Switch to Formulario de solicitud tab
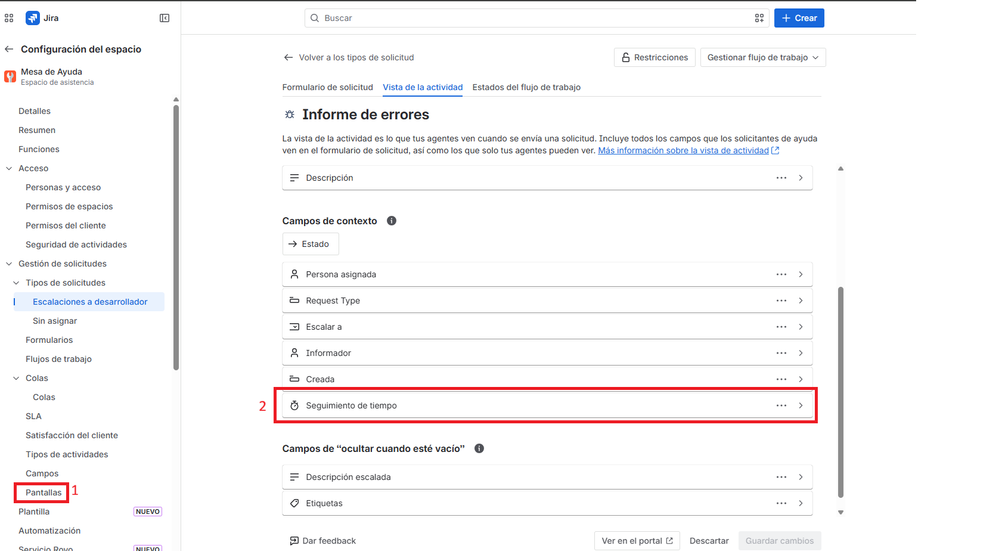Screen dimensions: 999x551 327,87
